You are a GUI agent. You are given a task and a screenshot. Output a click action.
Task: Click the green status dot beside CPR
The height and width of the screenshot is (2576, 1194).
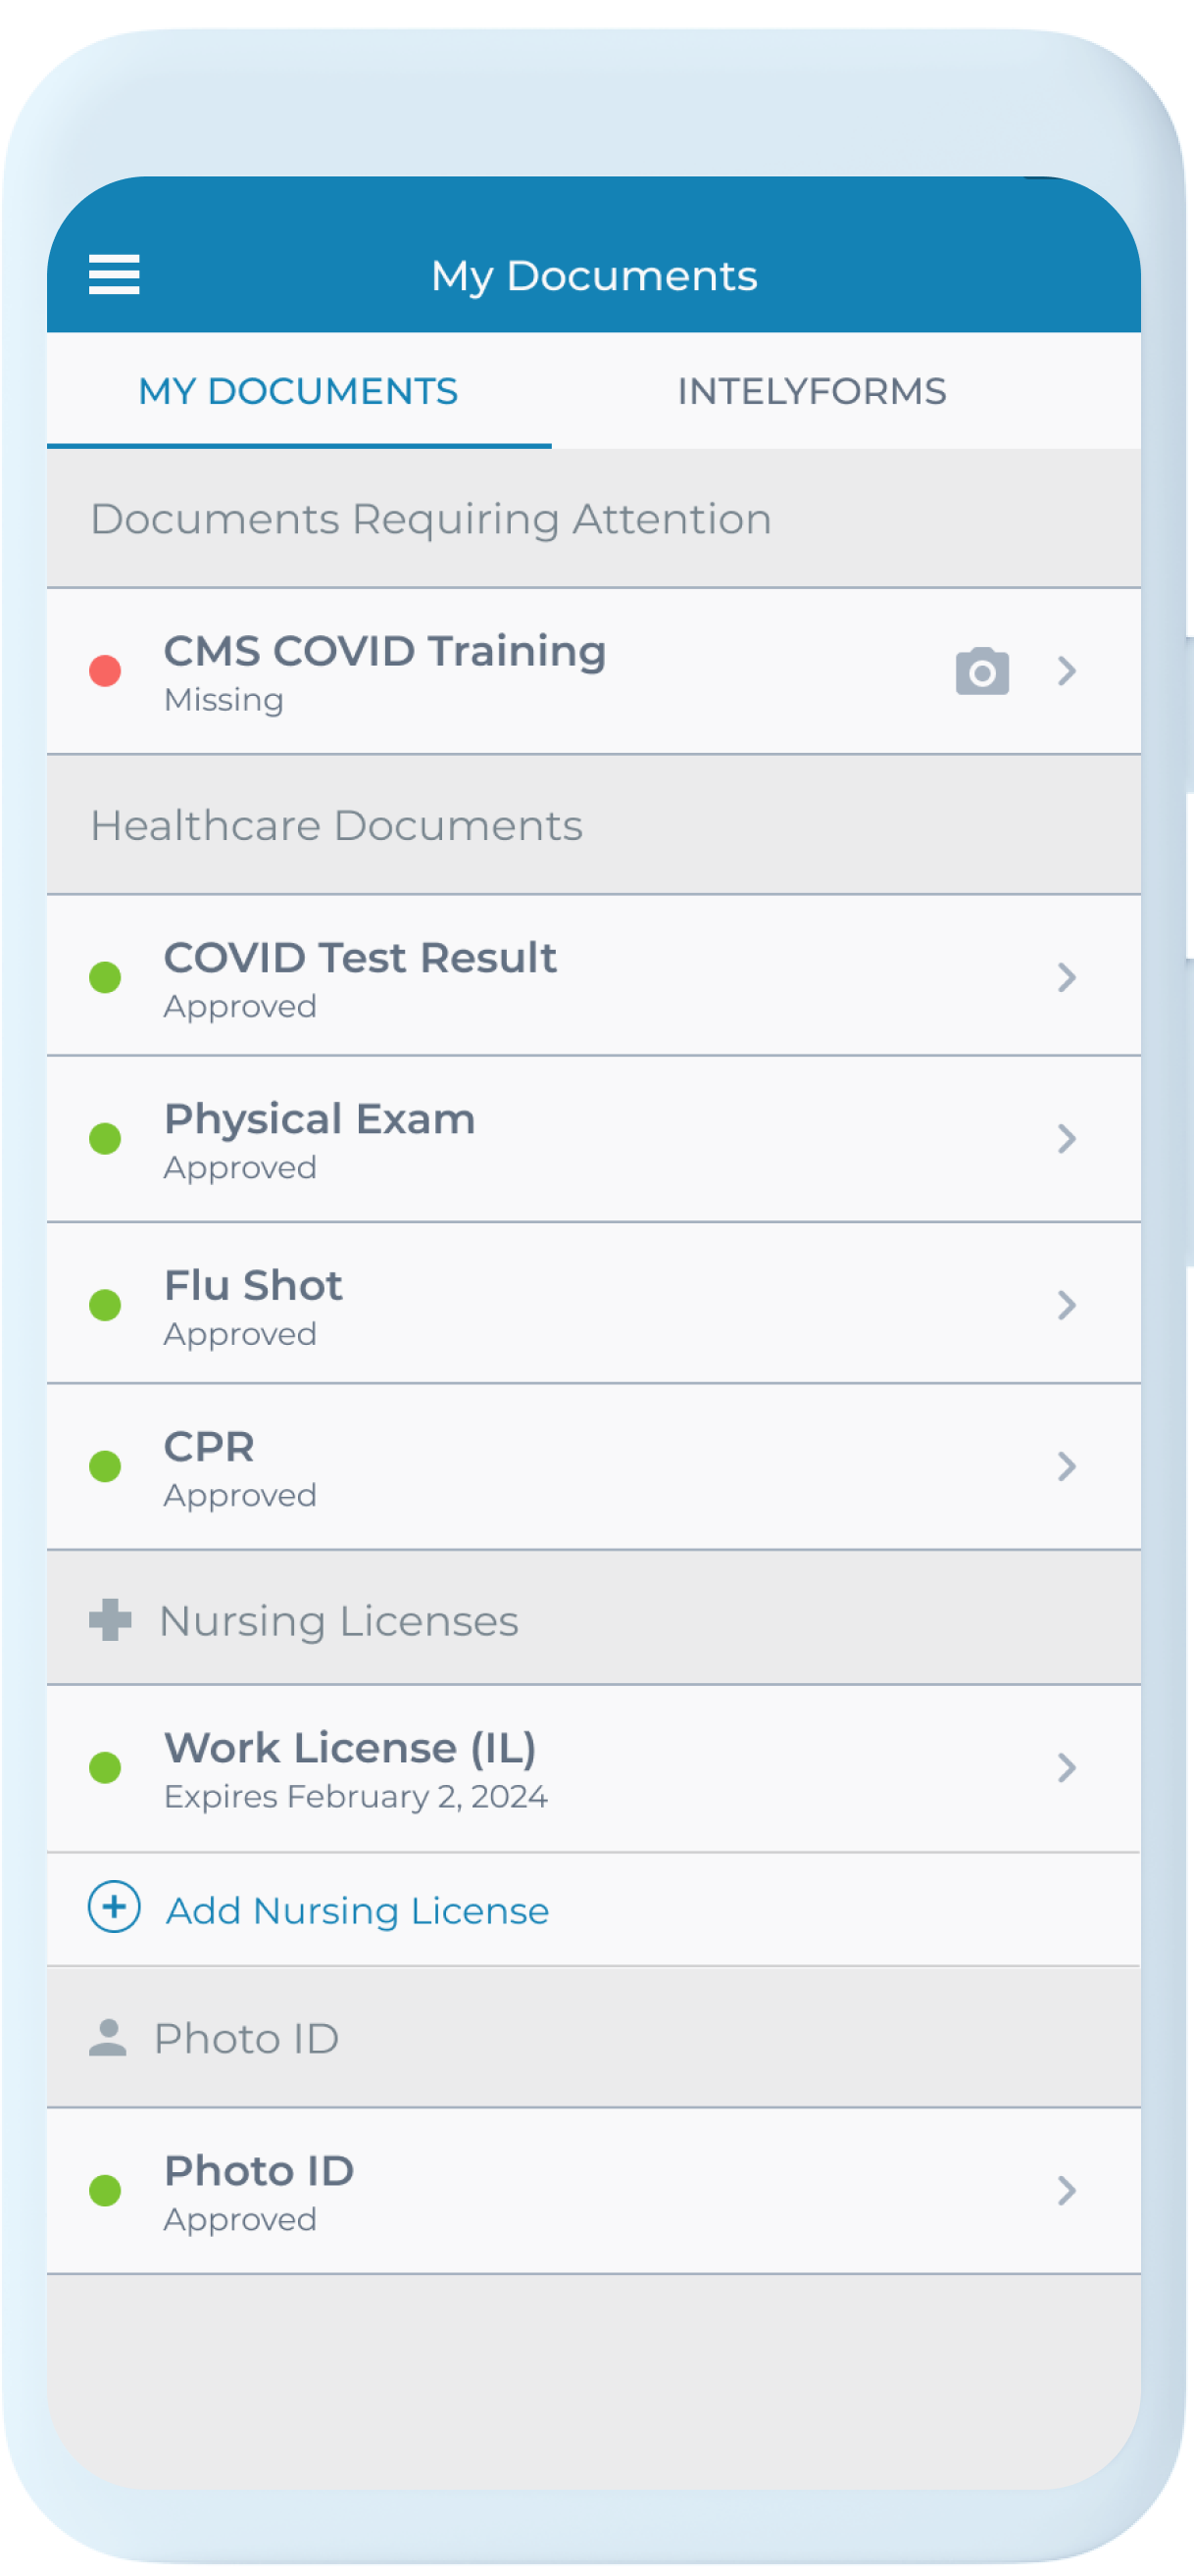[105, 1467]
